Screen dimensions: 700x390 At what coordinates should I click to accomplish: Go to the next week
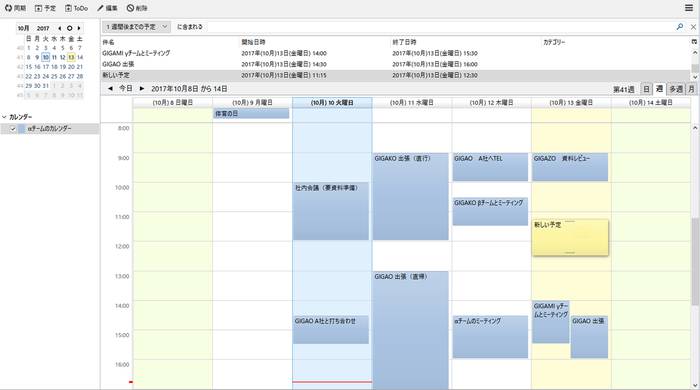coord(142,88)
